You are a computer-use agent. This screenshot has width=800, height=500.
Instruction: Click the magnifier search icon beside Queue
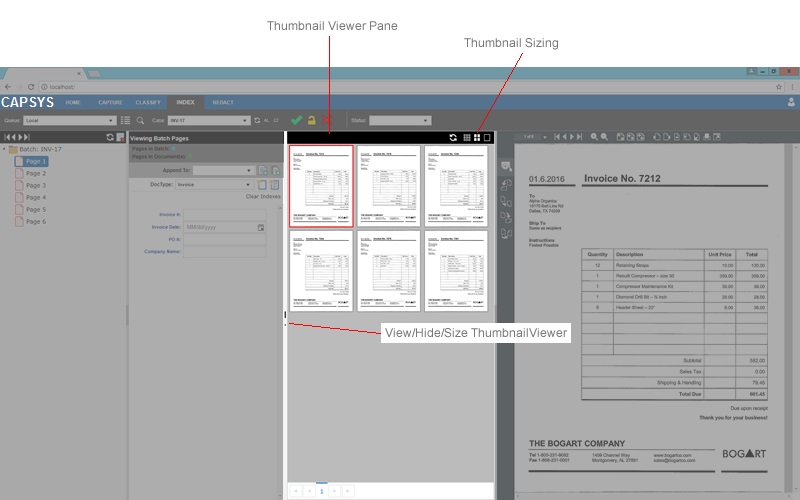pyautogui.click(x=141, y=121)
